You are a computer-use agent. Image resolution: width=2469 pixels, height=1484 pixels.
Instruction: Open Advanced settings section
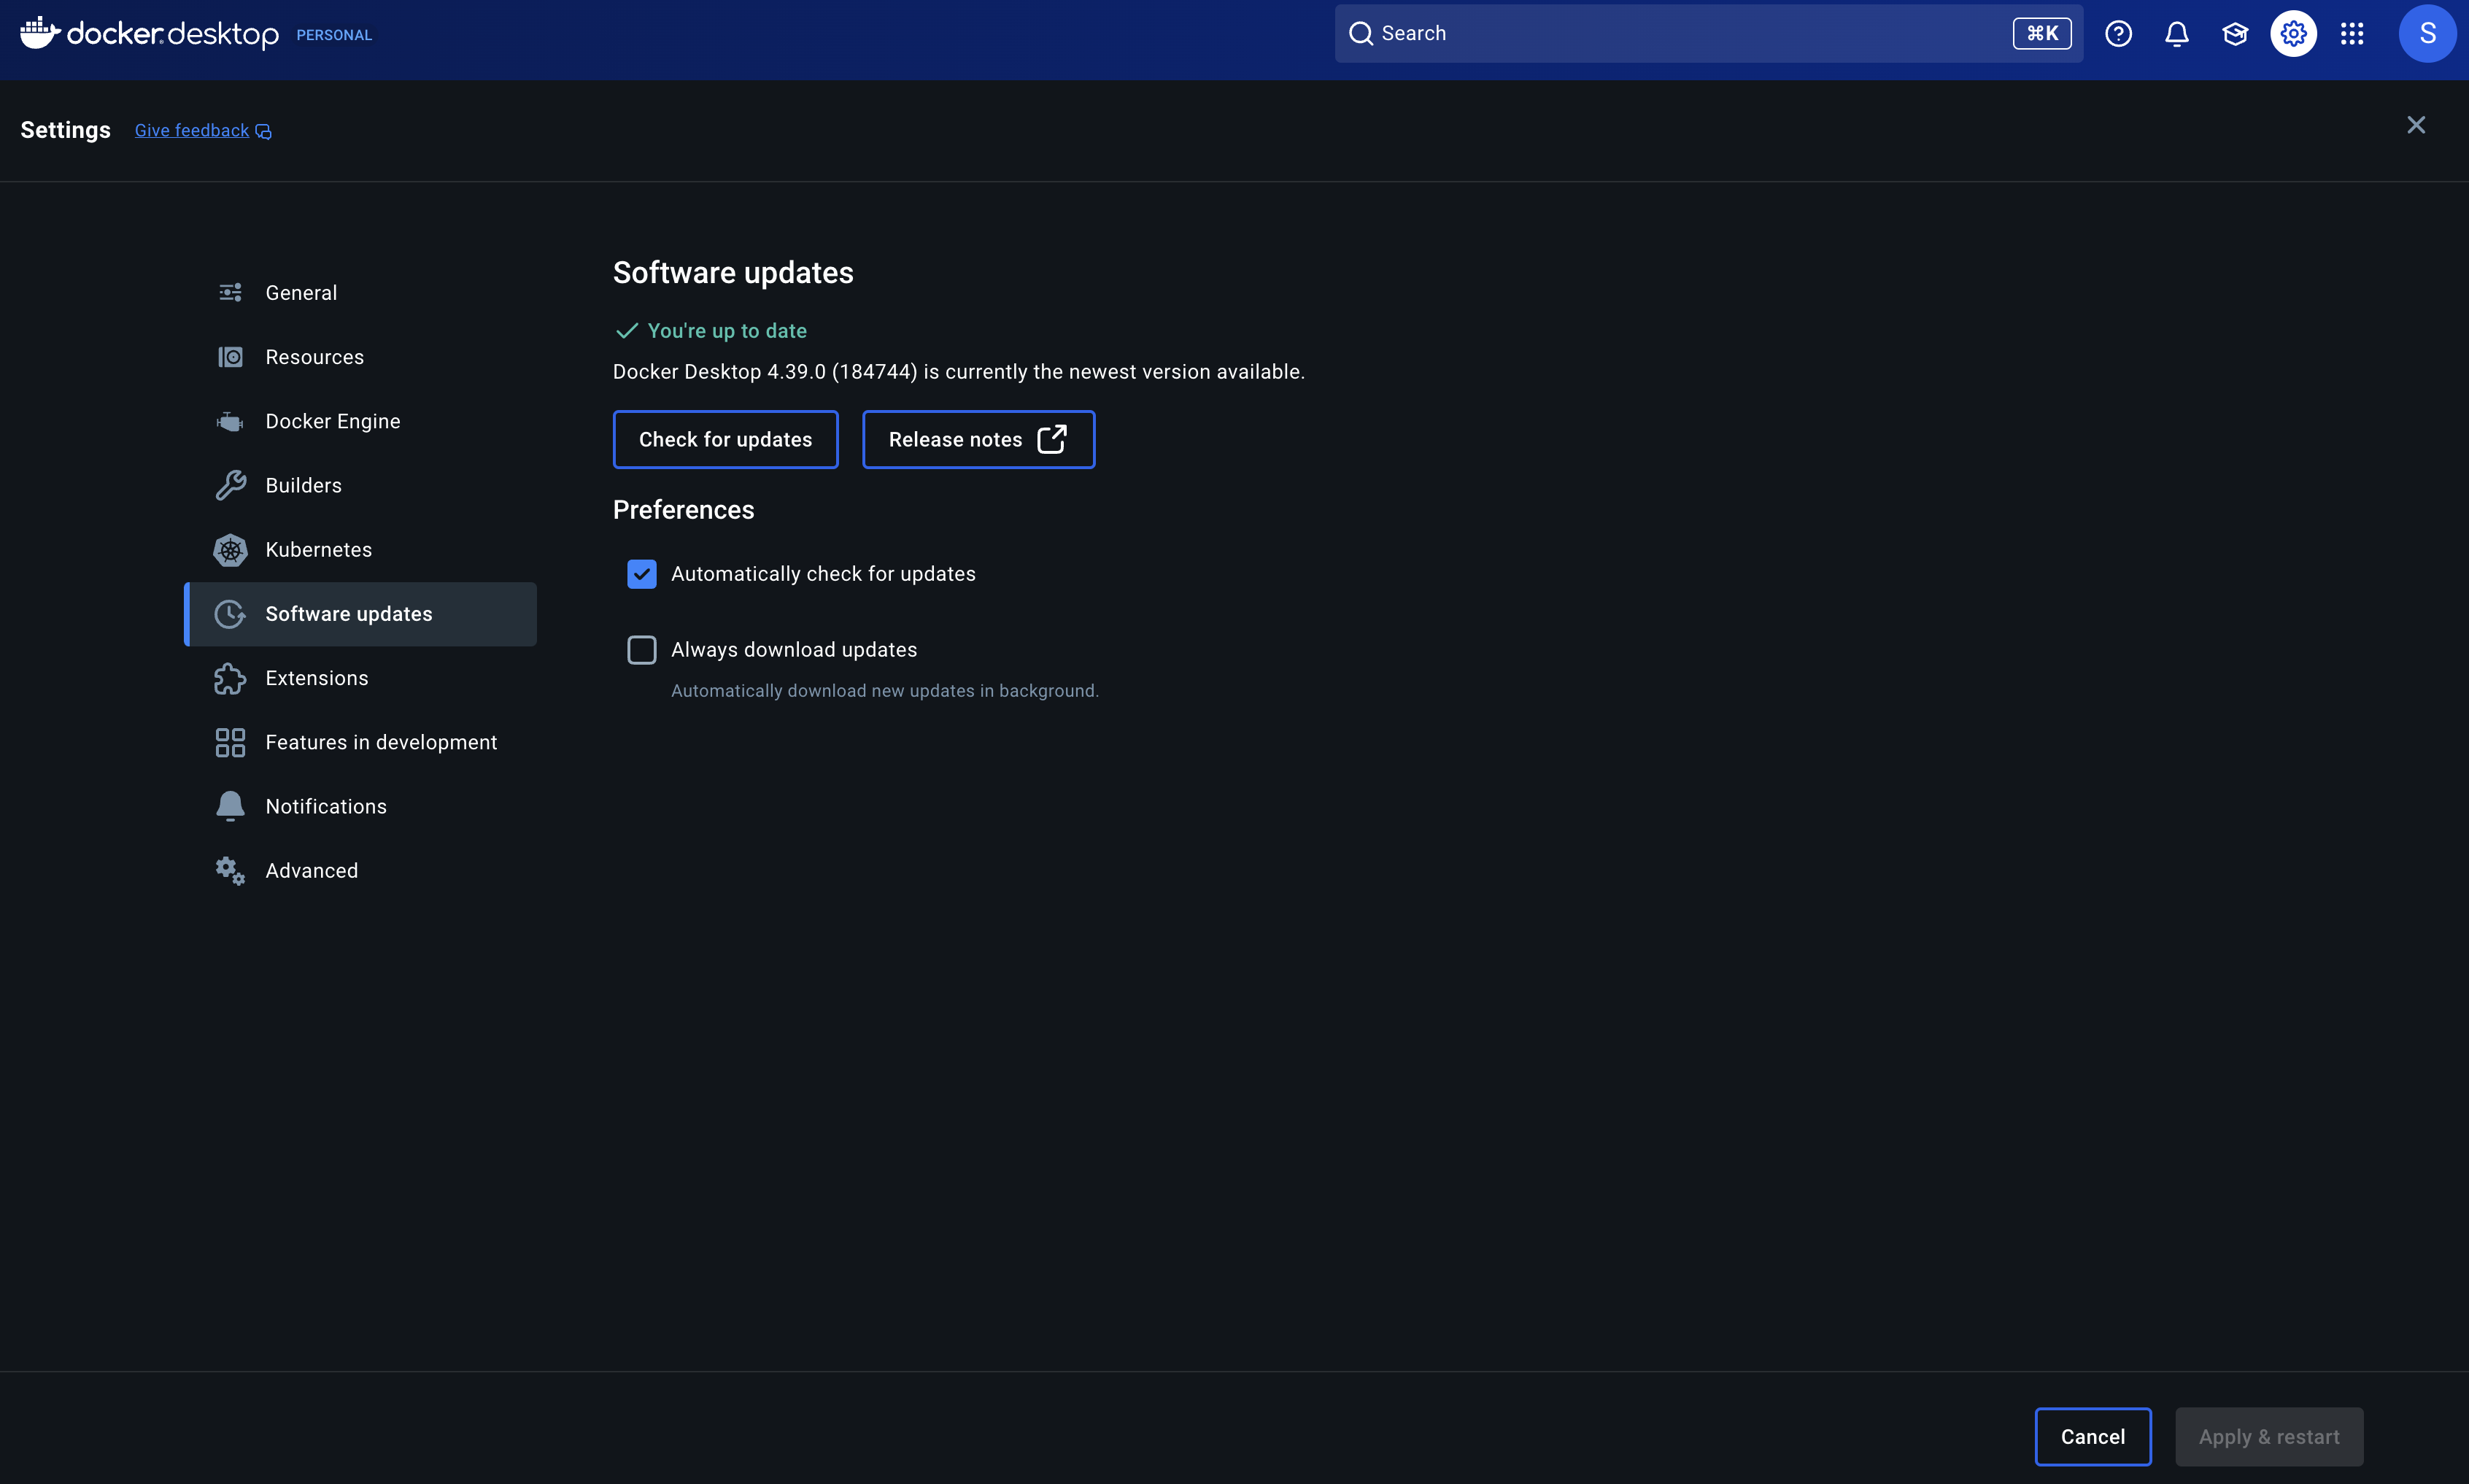click(360, 871)
